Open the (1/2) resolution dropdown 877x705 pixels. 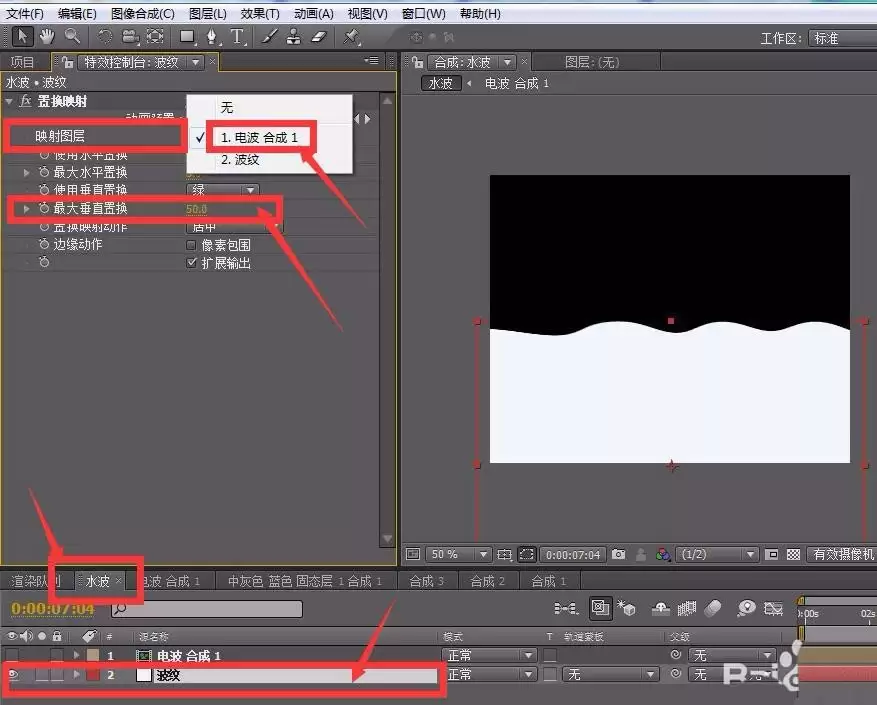[x=717, y=554]
